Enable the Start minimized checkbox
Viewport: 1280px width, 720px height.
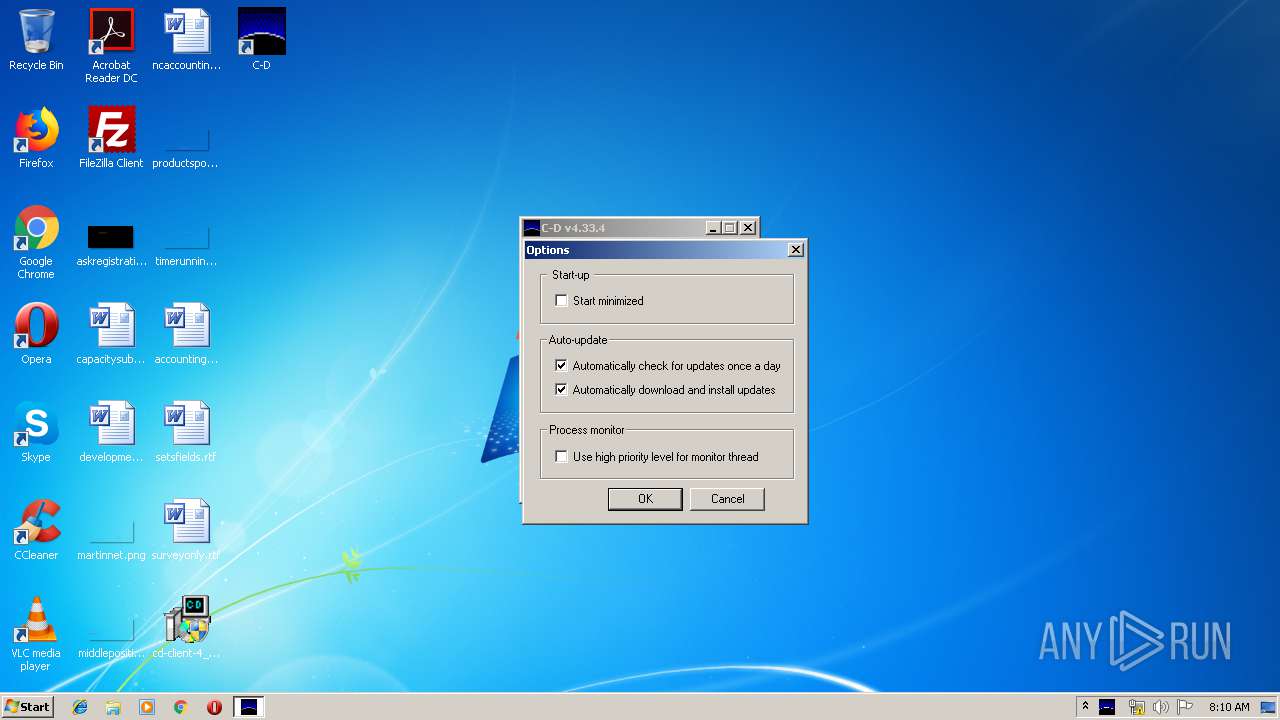pos(561,300)
